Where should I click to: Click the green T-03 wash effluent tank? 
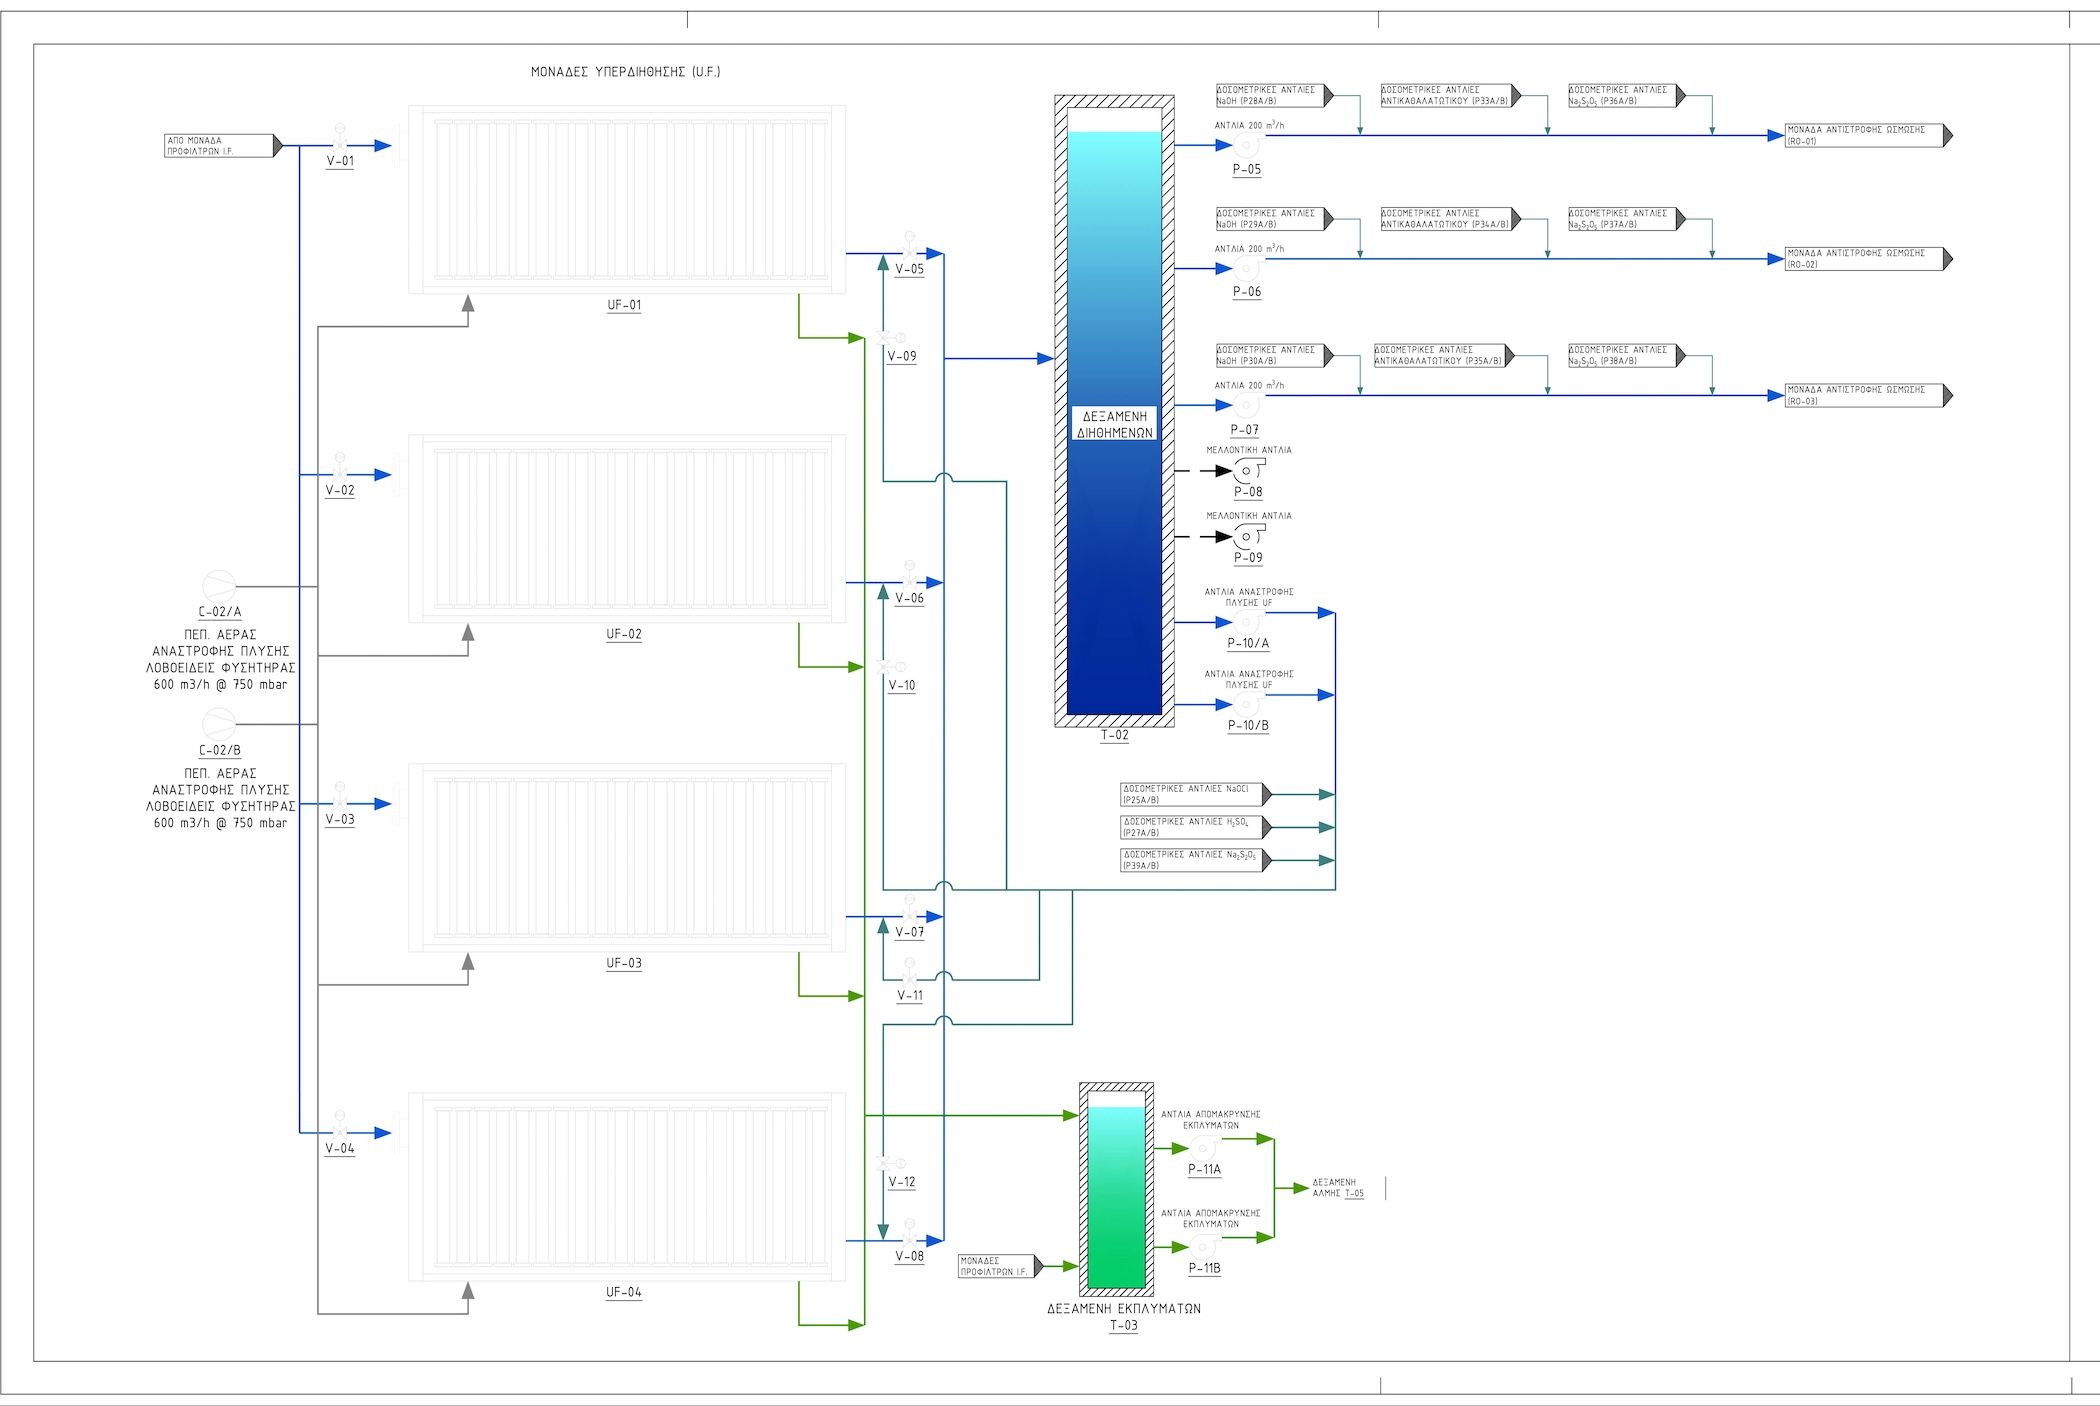click(x=1116, y=1196)
